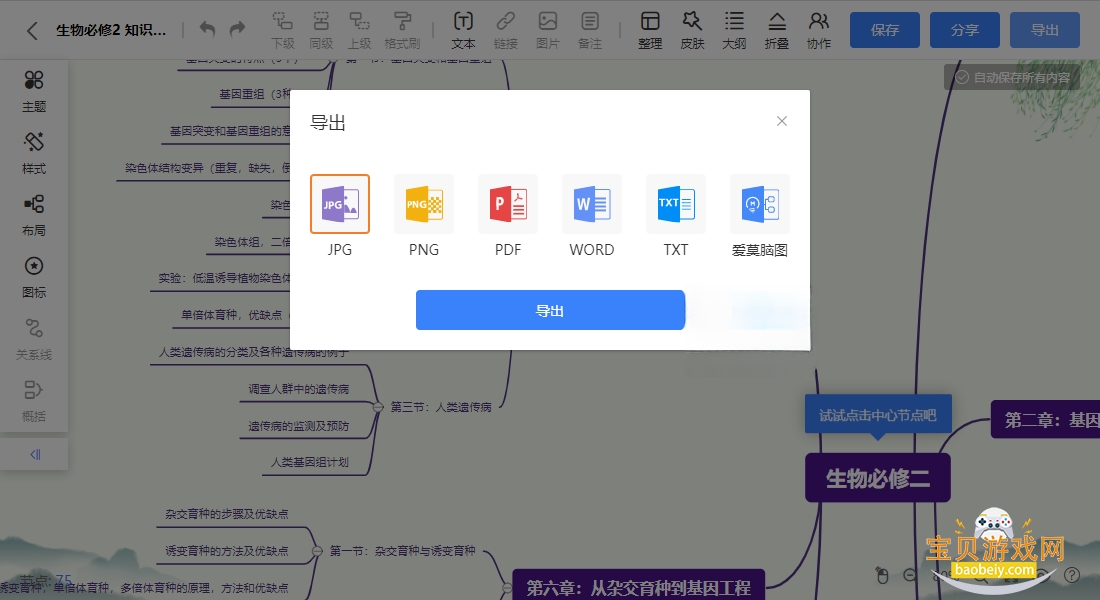This screenshot has height=600, width=1100.
Task: Redo the last action
Action: [238, 29]
